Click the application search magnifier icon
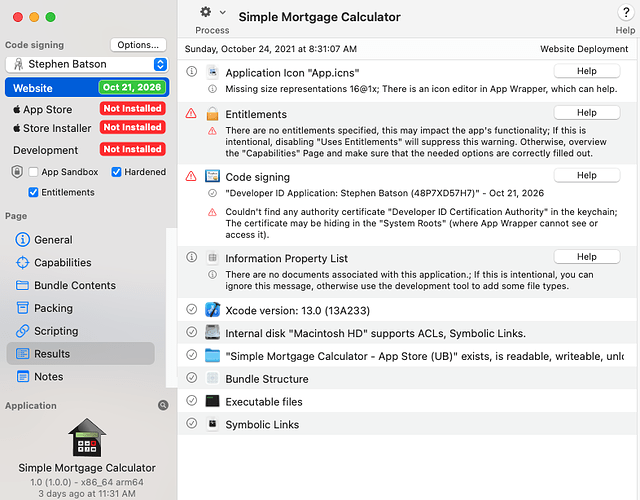This screenshot has width=640, height=500. pos(163,405)
